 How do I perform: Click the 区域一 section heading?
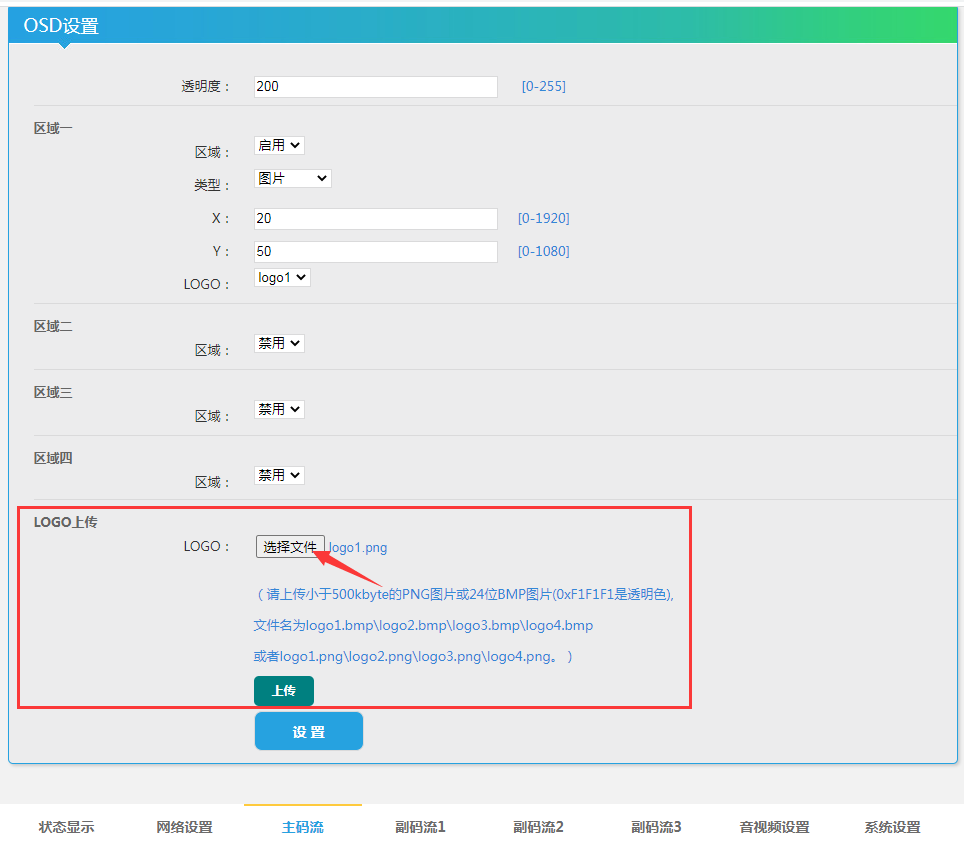(x=53, y=129)
